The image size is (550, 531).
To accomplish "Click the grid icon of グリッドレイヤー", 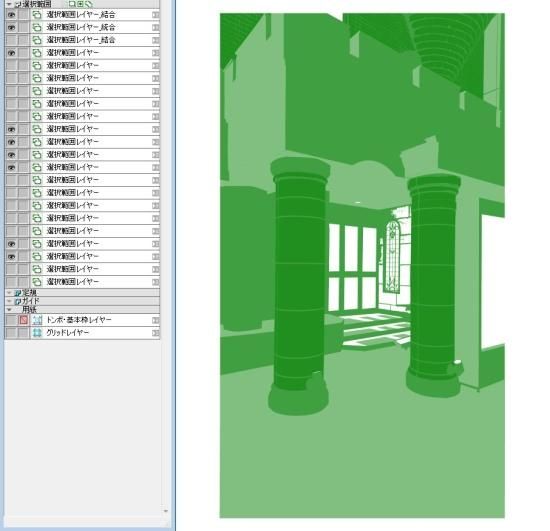I will point(37,332).
